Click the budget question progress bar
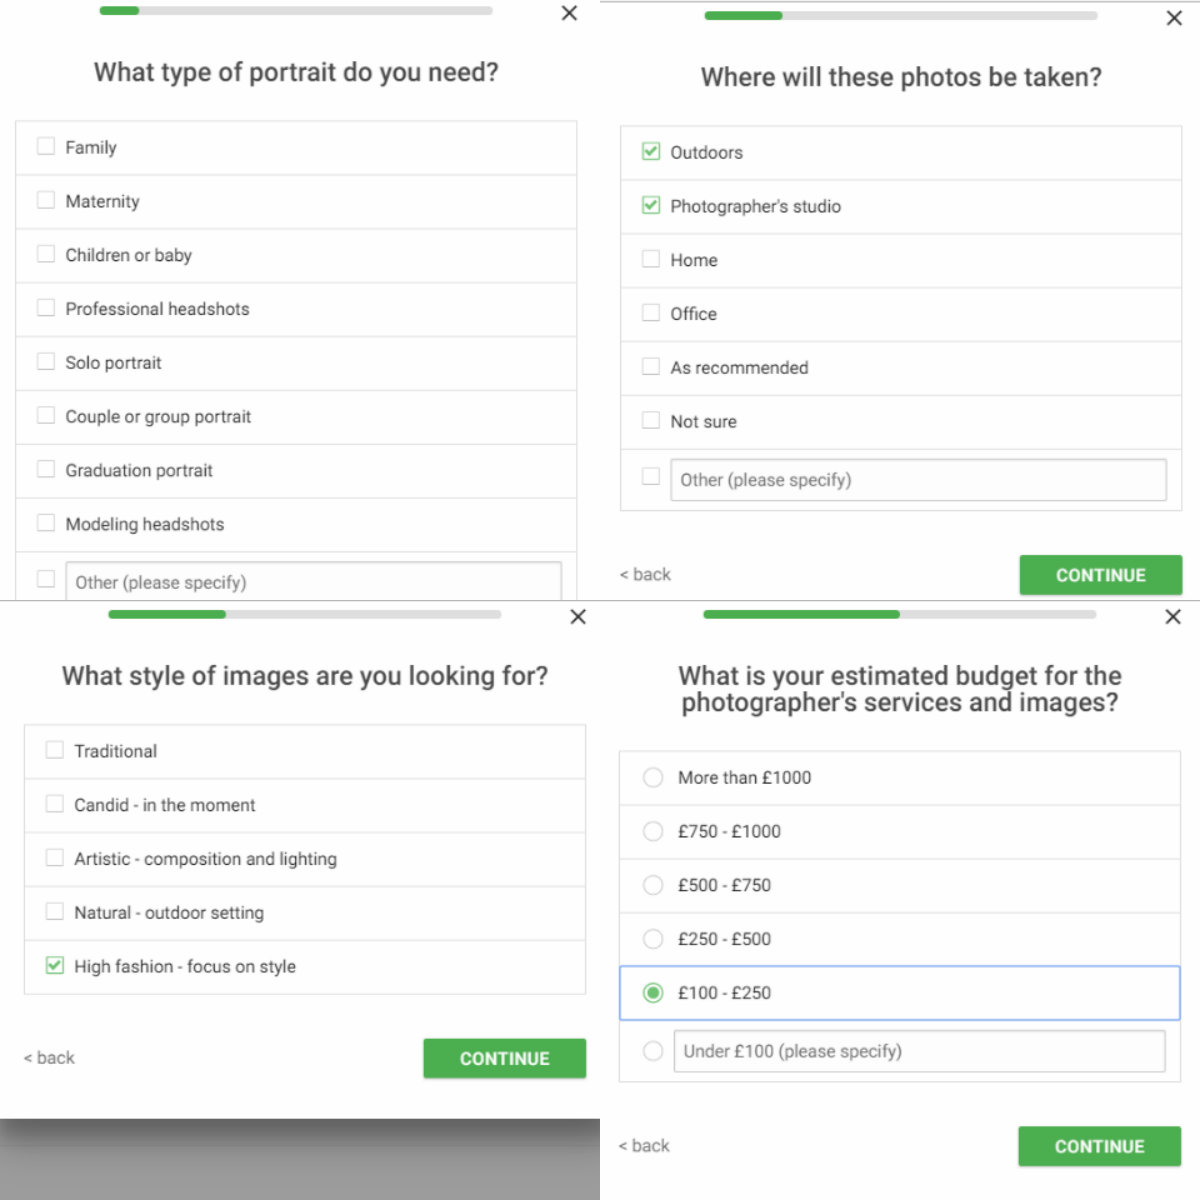Image resolution: width=1200 pixels, height=1200 pixels. pos(900,614)
